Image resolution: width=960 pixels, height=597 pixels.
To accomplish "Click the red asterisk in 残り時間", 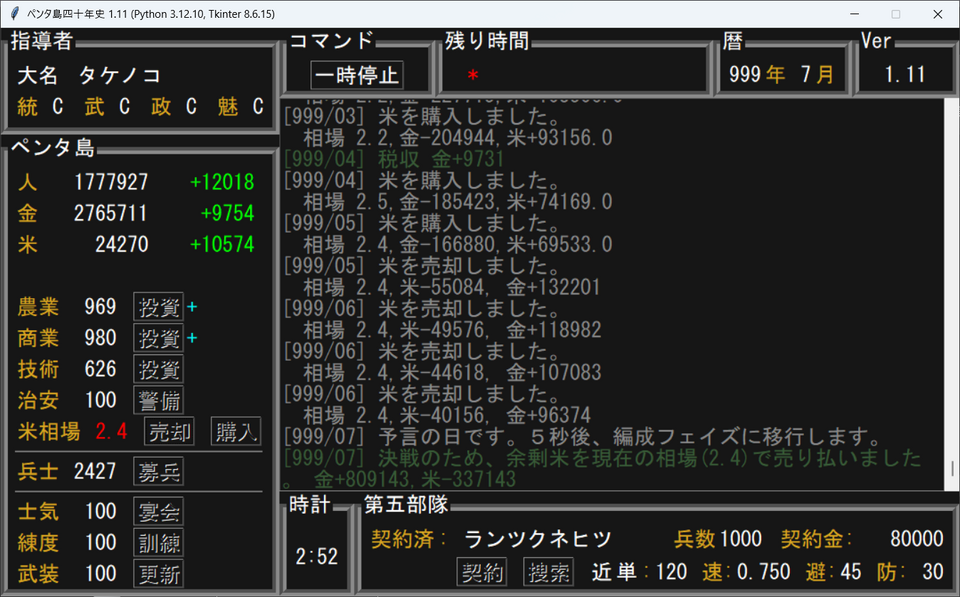I will click(x=473, y=76).
